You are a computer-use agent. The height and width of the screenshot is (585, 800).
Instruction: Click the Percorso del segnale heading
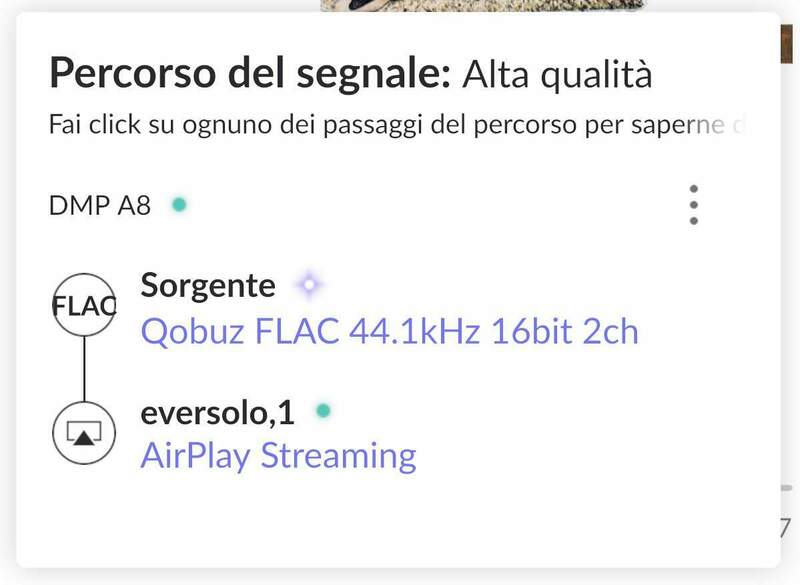coord(250,74)
